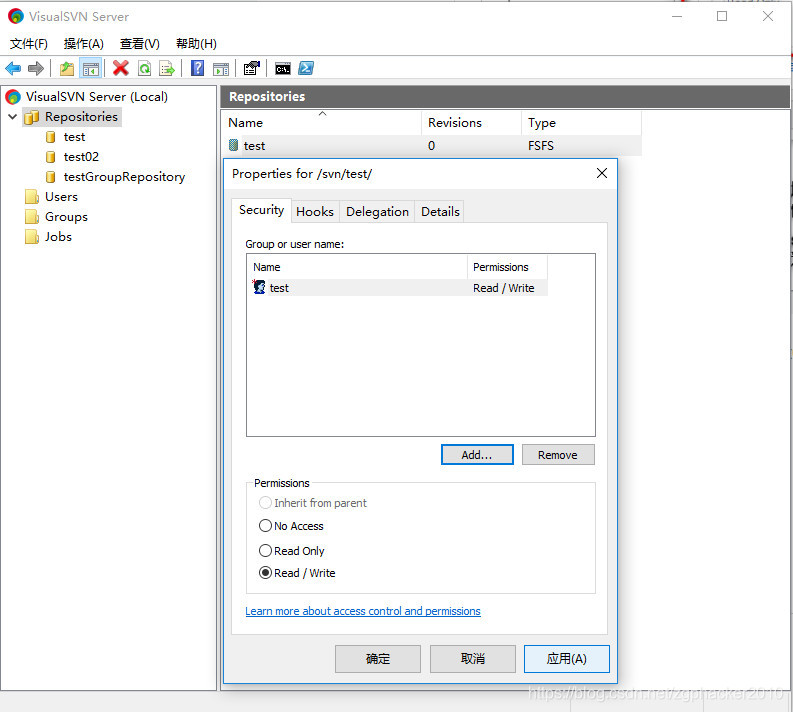Select the No Access radio button
This screenshot has height=712, width=793.
point(265,525)
